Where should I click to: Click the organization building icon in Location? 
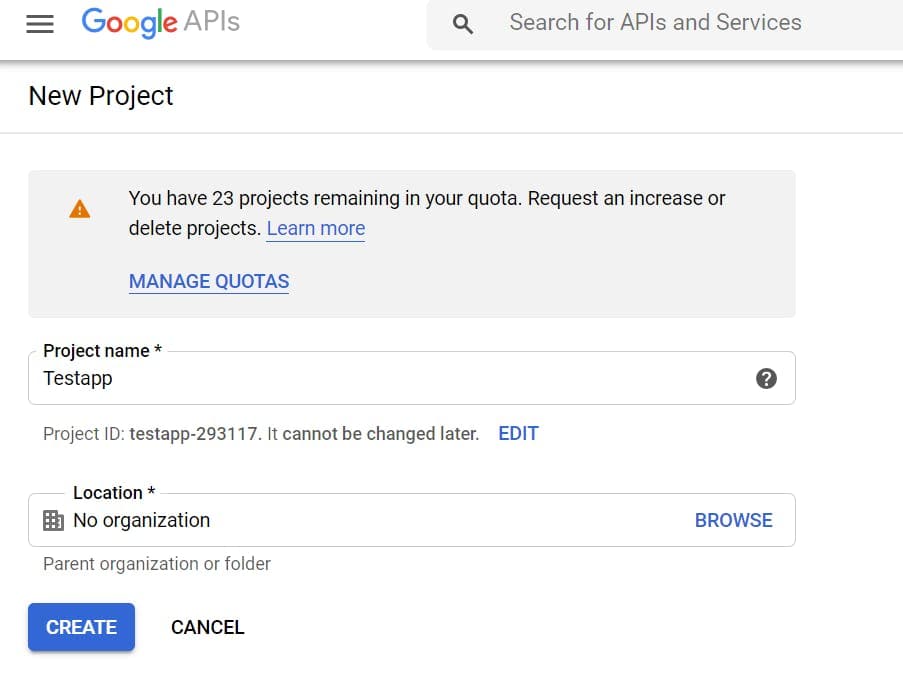53,520
